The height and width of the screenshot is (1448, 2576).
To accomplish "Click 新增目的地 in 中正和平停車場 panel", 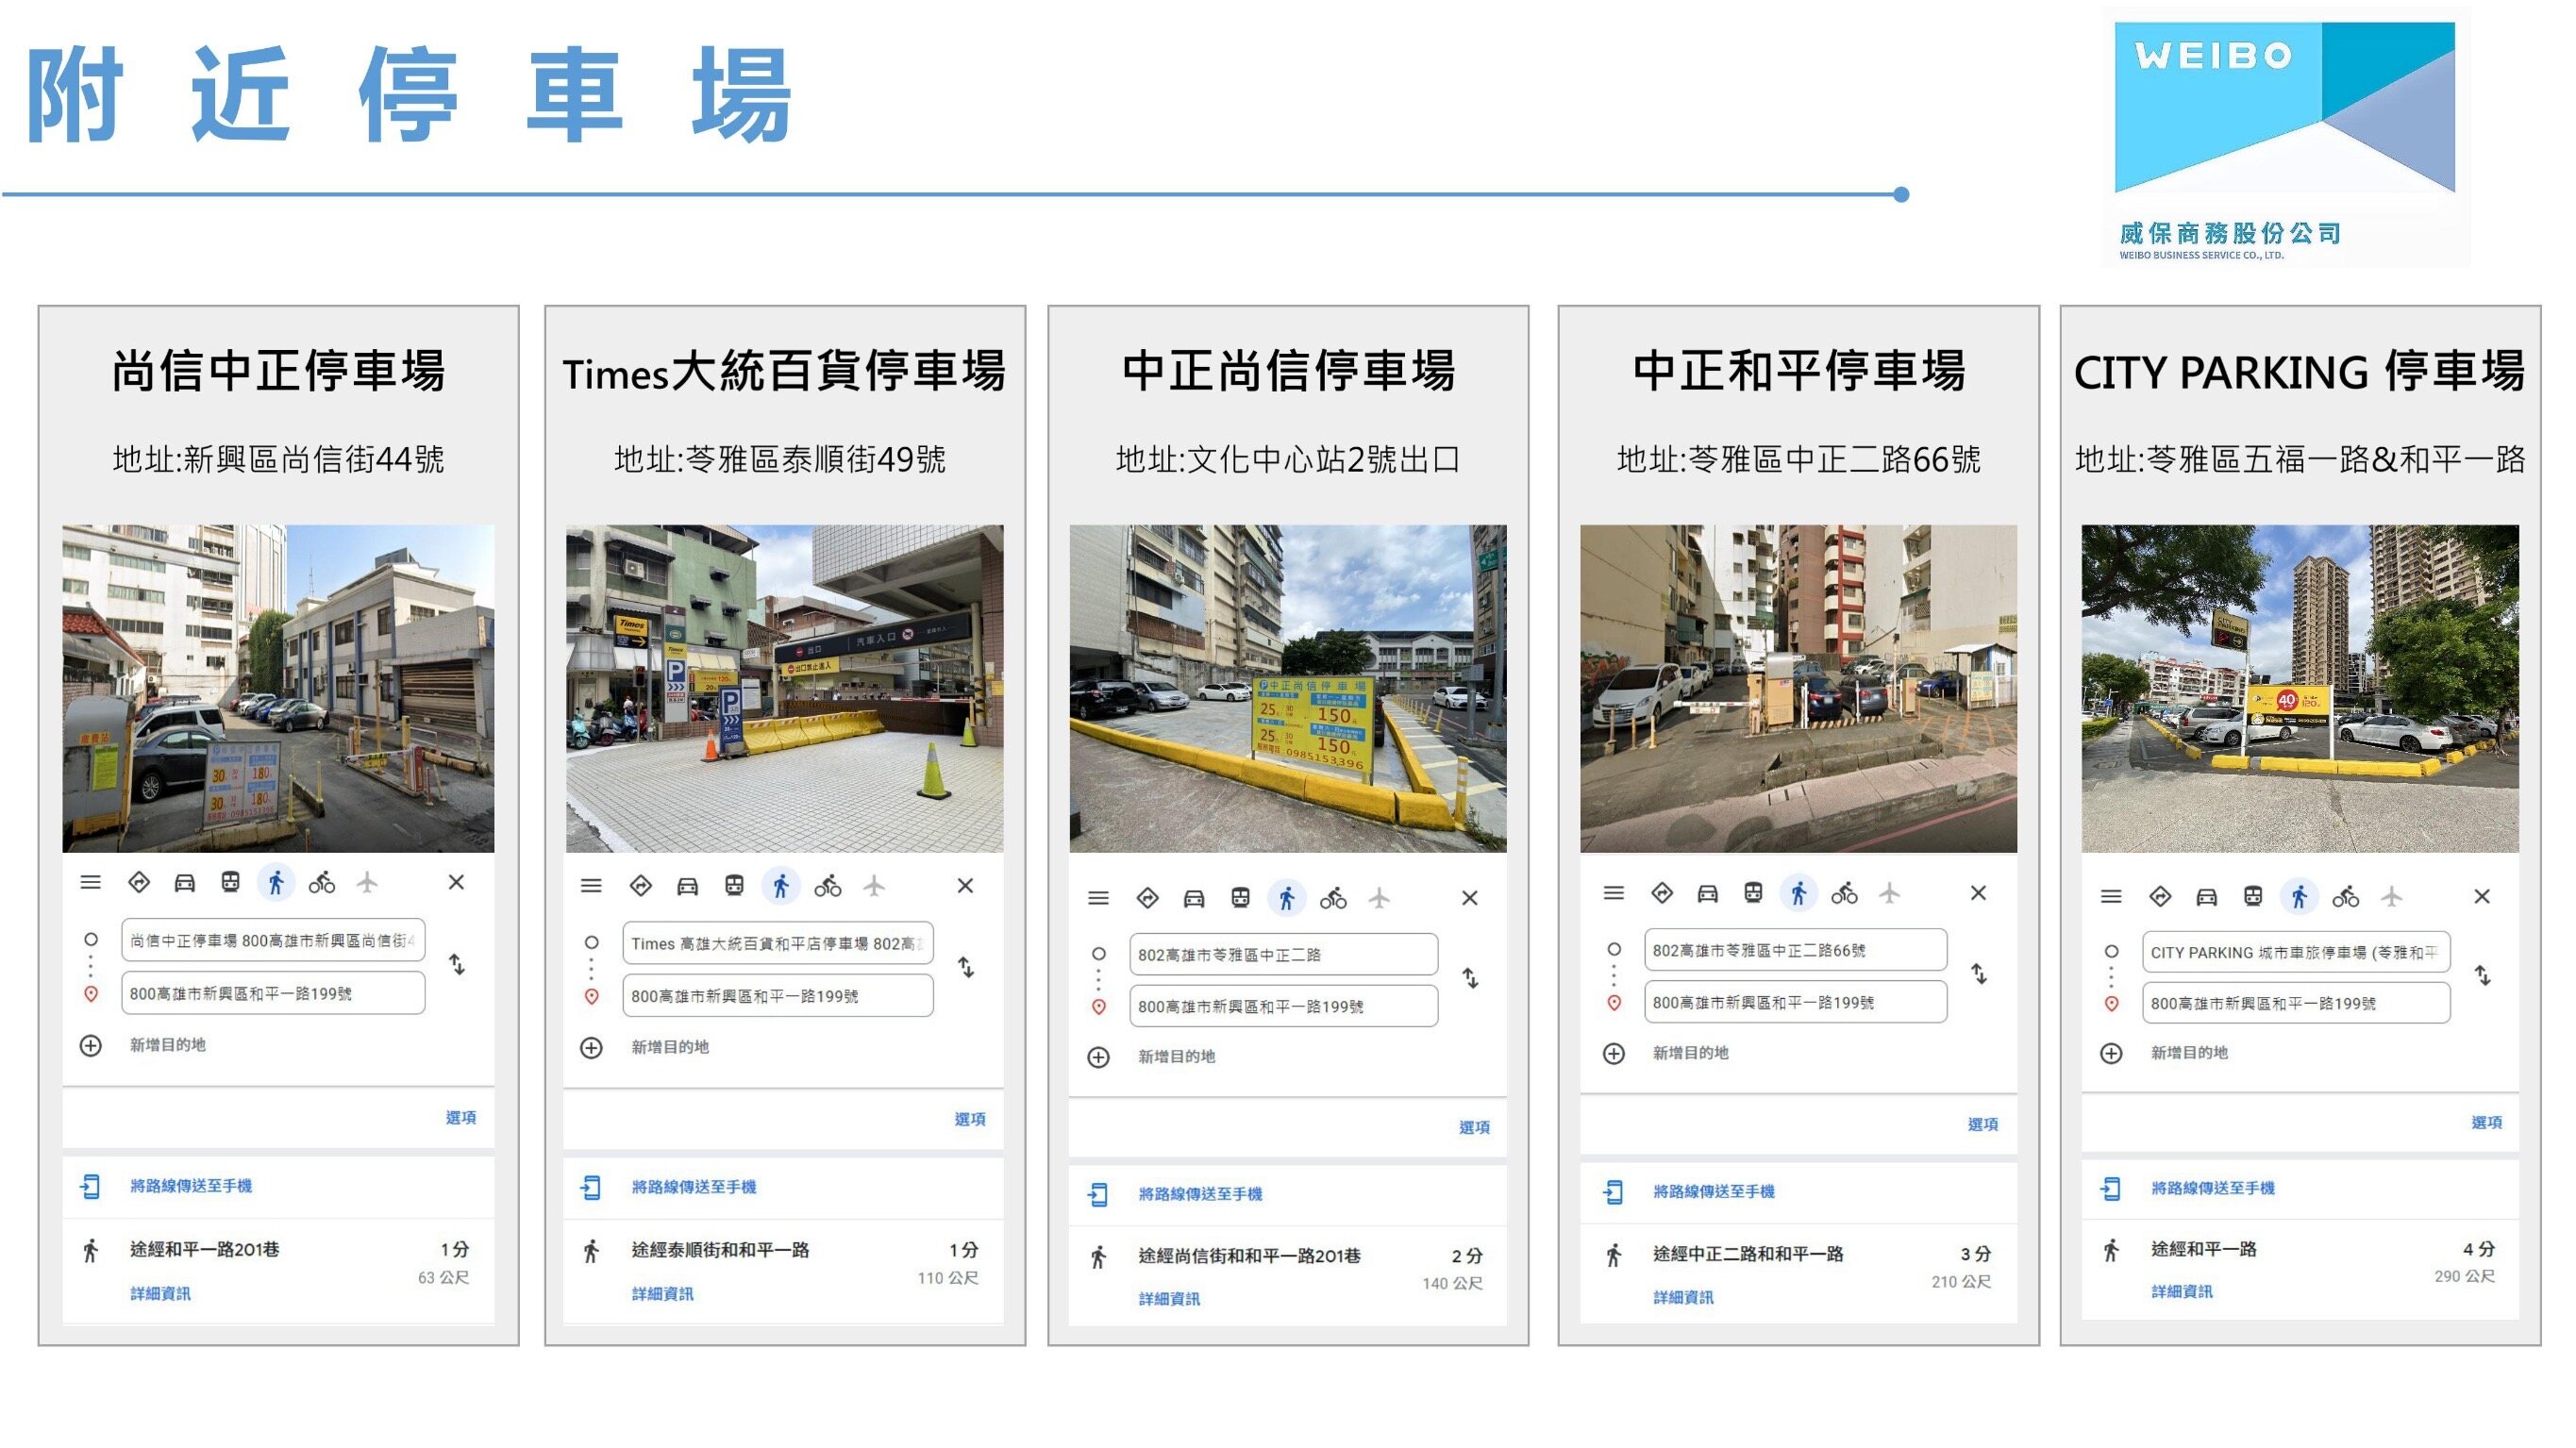I will click(1689, 1053).
